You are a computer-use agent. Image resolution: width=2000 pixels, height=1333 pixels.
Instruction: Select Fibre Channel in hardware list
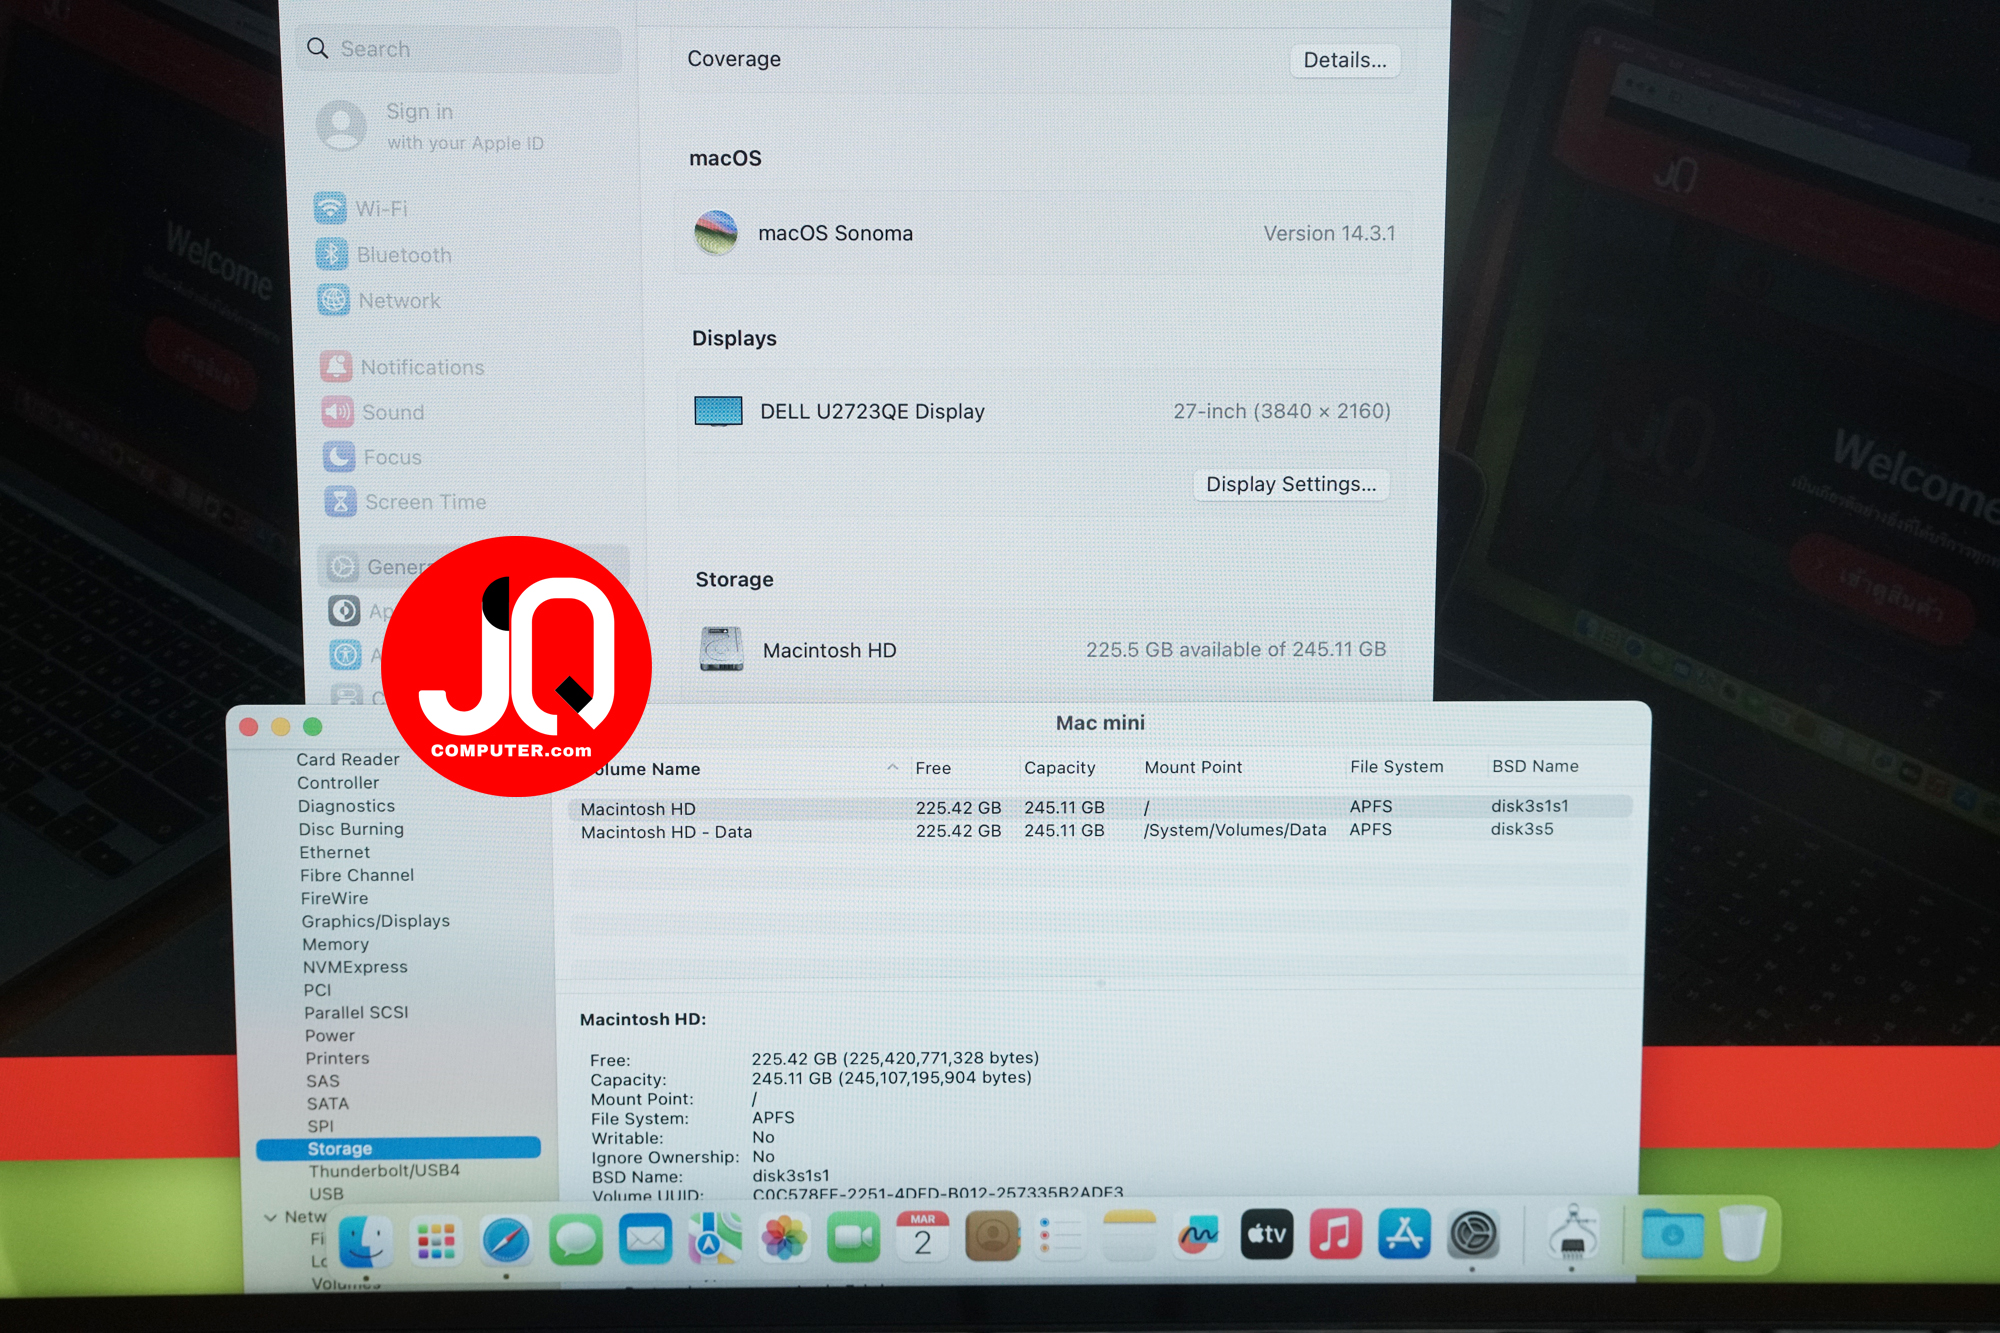coord(357,874)
